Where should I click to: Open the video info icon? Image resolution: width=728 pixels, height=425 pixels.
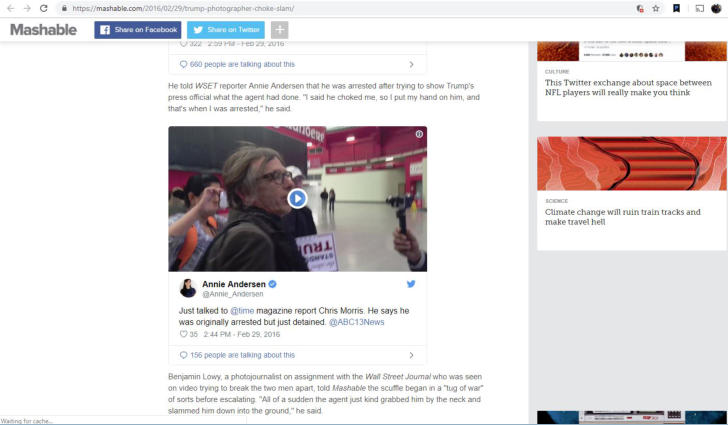coord(419,134)
